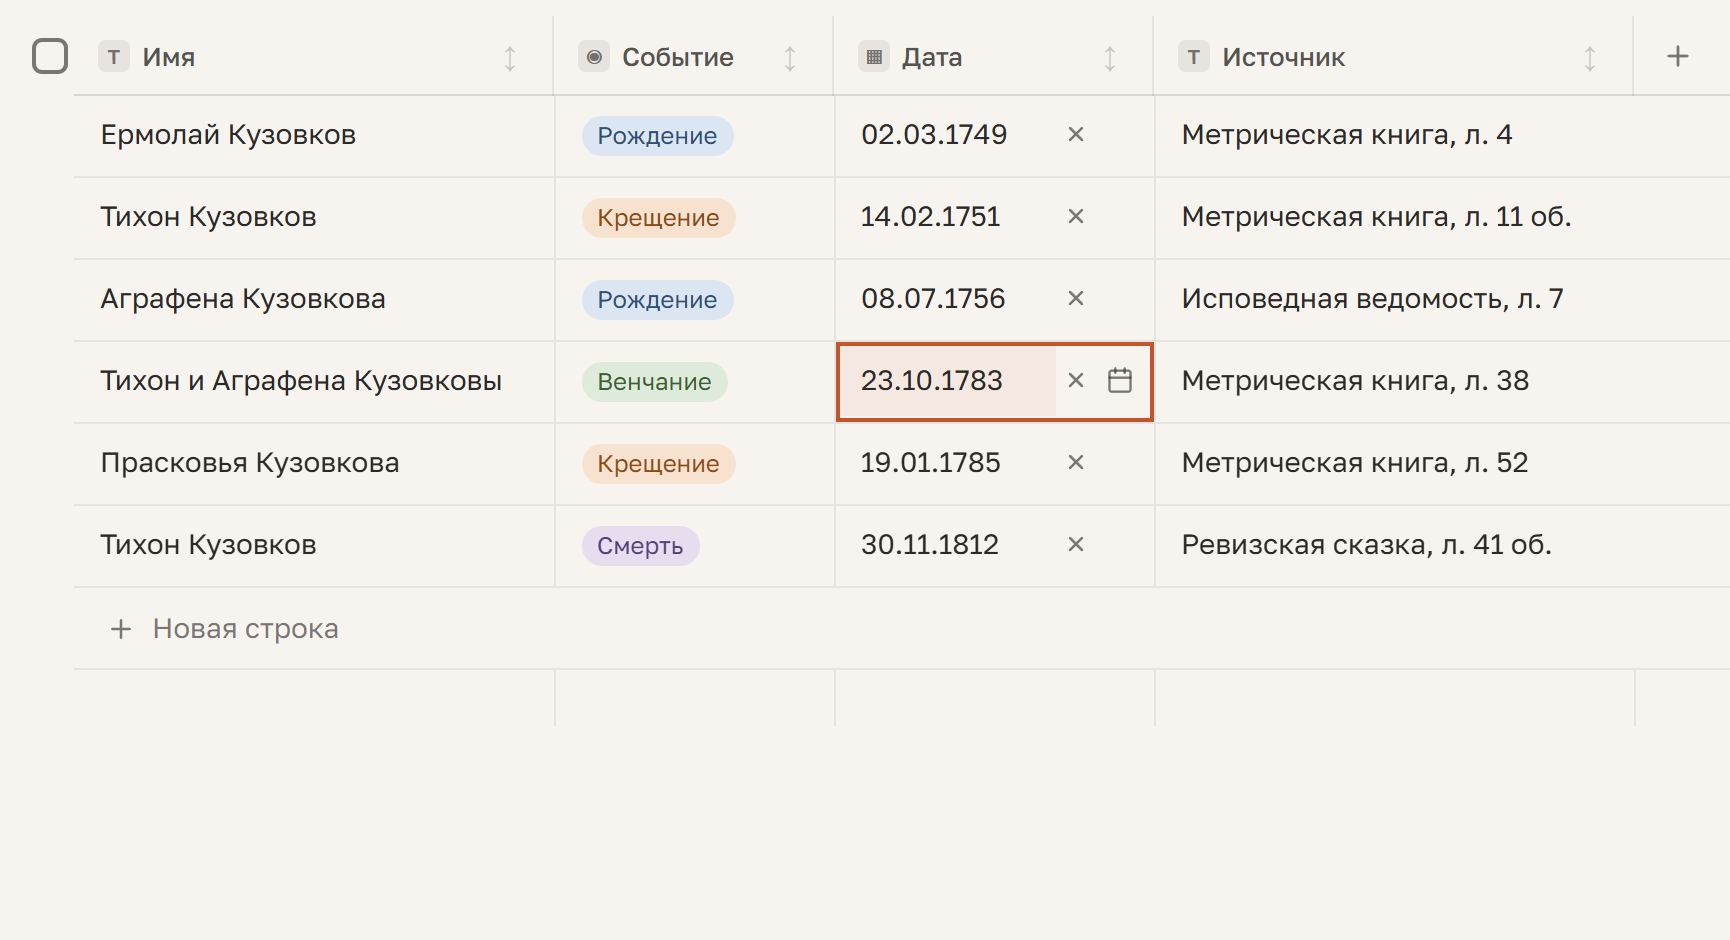Click the text type icon beside Источник
The width and height of the screenshot is (1730, 940).
[x=1194, y=57]
